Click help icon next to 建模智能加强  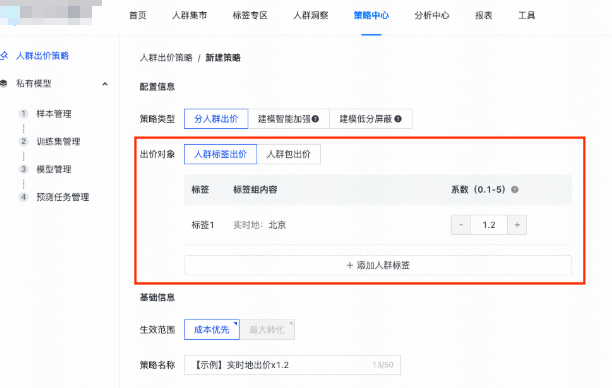pyautogui.click(x=315, y=119)
